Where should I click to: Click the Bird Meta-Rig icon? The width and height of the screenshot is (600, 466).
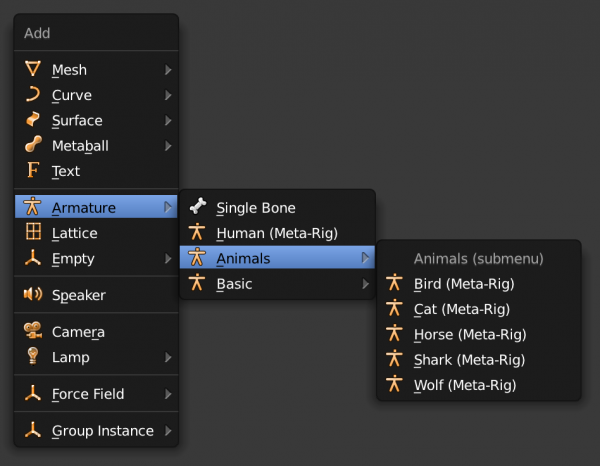coord(395,283)
